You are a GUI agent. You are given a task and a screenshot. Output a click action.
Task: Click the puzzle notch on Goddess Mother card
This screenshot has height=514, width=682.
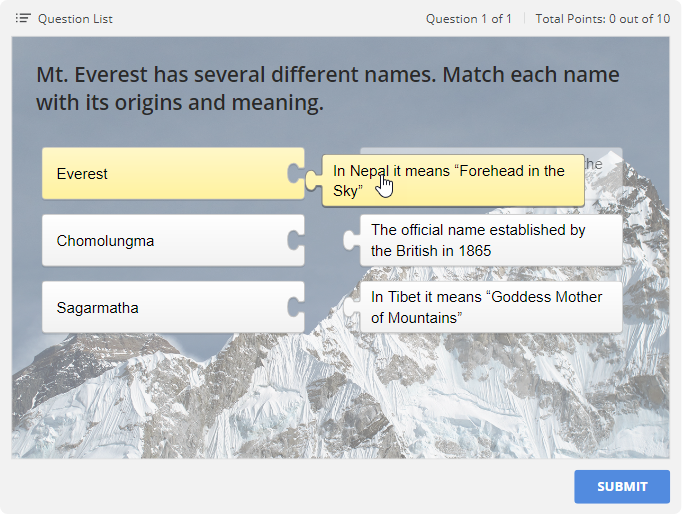[351, 308]
